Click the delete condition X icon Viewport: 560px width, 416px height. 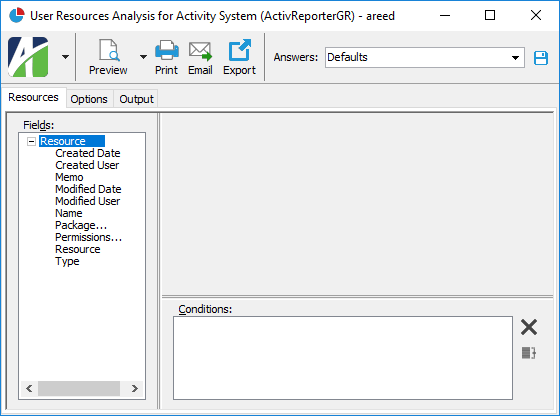tap(529, 327)
